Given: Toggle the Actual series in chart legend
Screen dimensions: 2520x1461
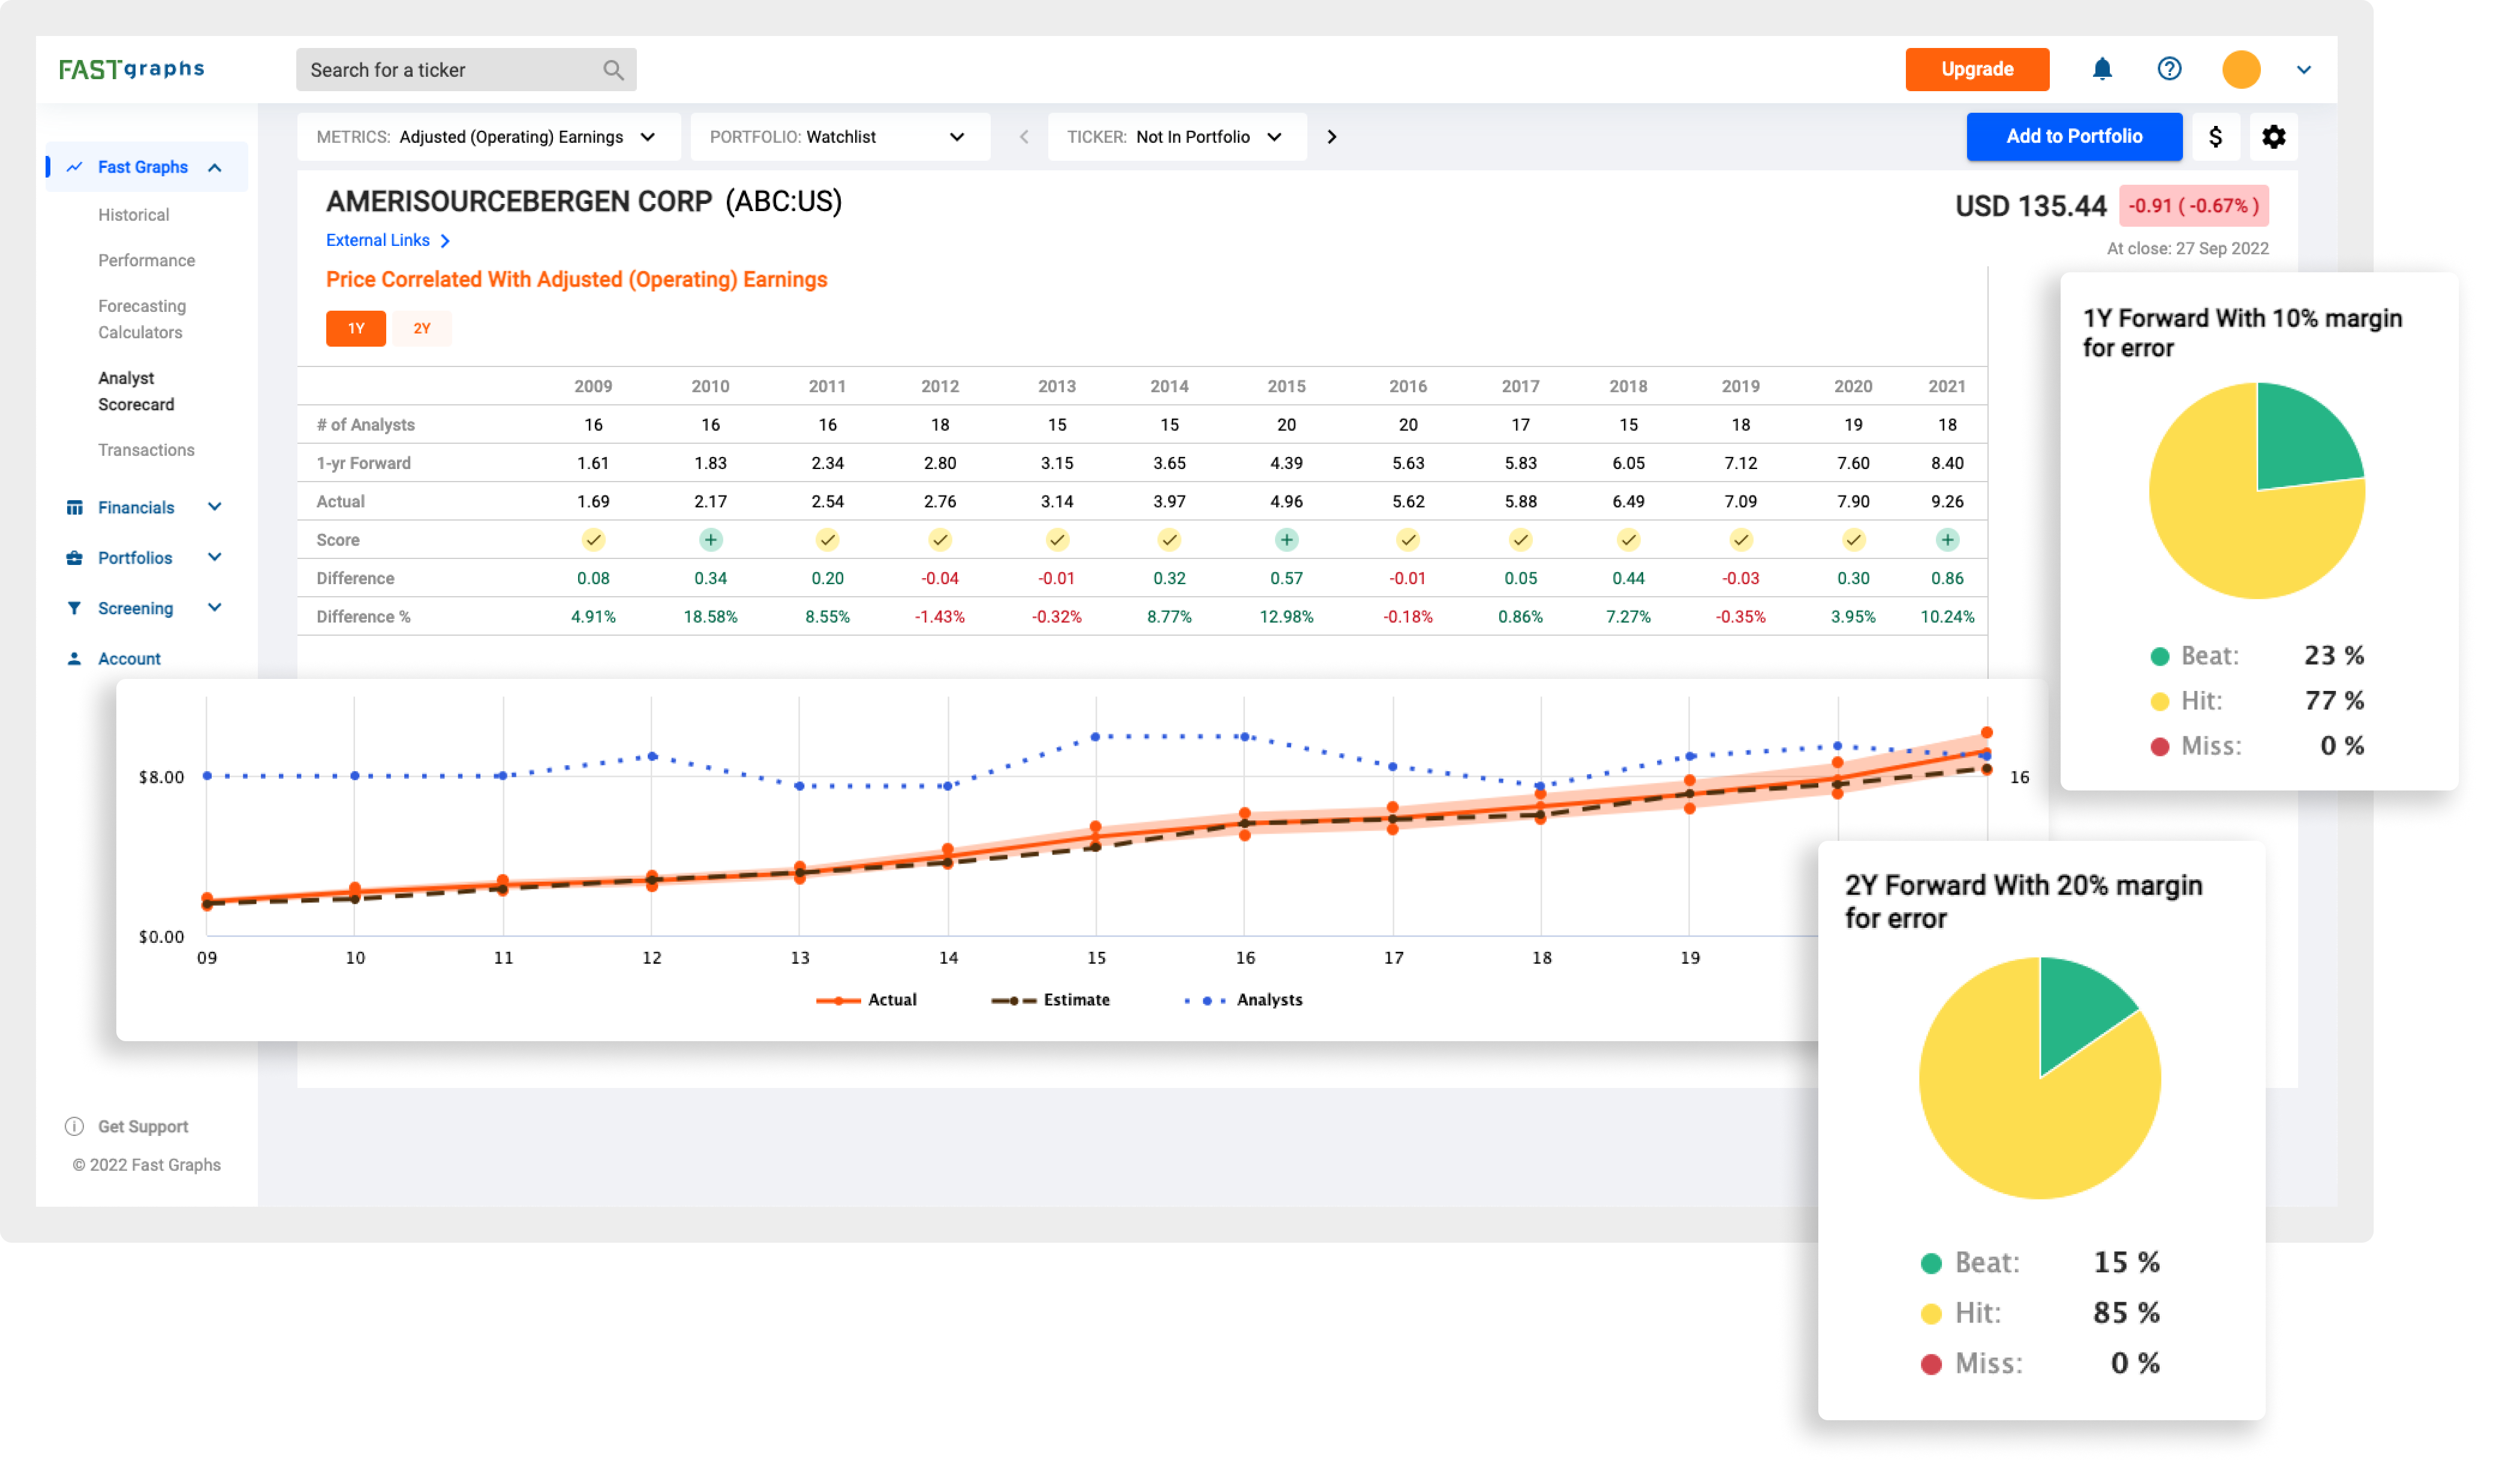Looking at the screenshot, I should (x=866, y=999).
